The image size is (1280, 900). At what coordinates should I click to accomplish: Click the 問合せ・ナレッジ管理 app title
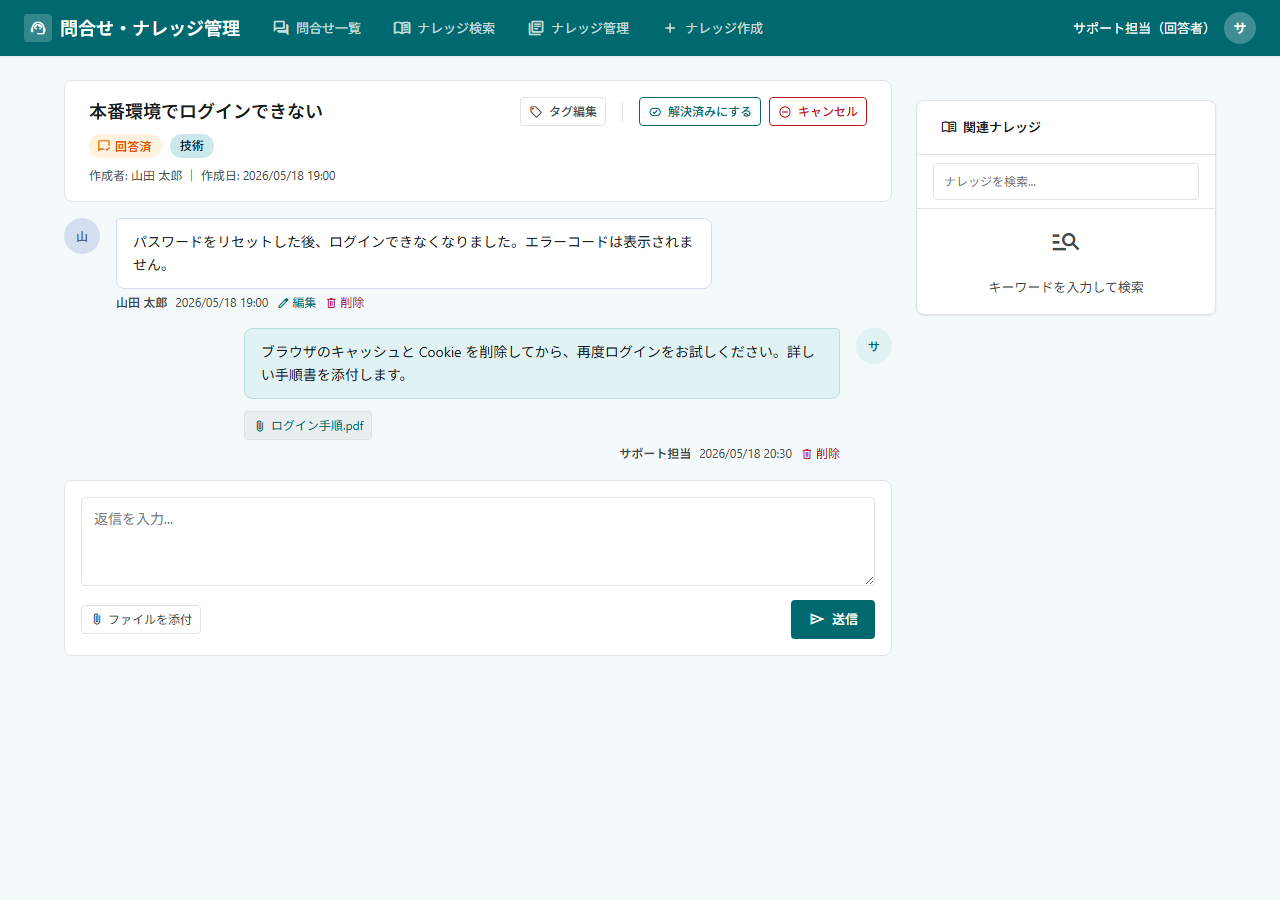click(150, 28)
